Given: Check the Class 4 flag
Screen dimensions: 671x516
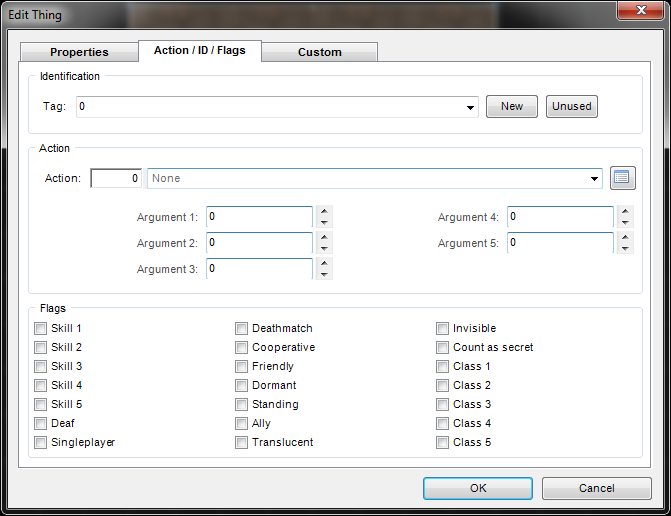Looking at the screenshot, I should [442, 424].
